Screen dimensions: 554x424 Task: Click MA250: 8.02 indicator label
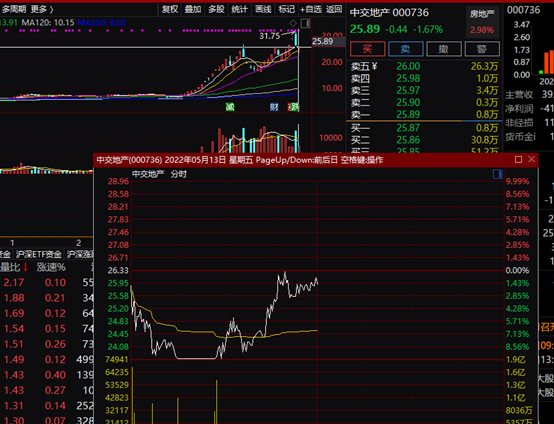pyautogui.click(x=101, y=23)
